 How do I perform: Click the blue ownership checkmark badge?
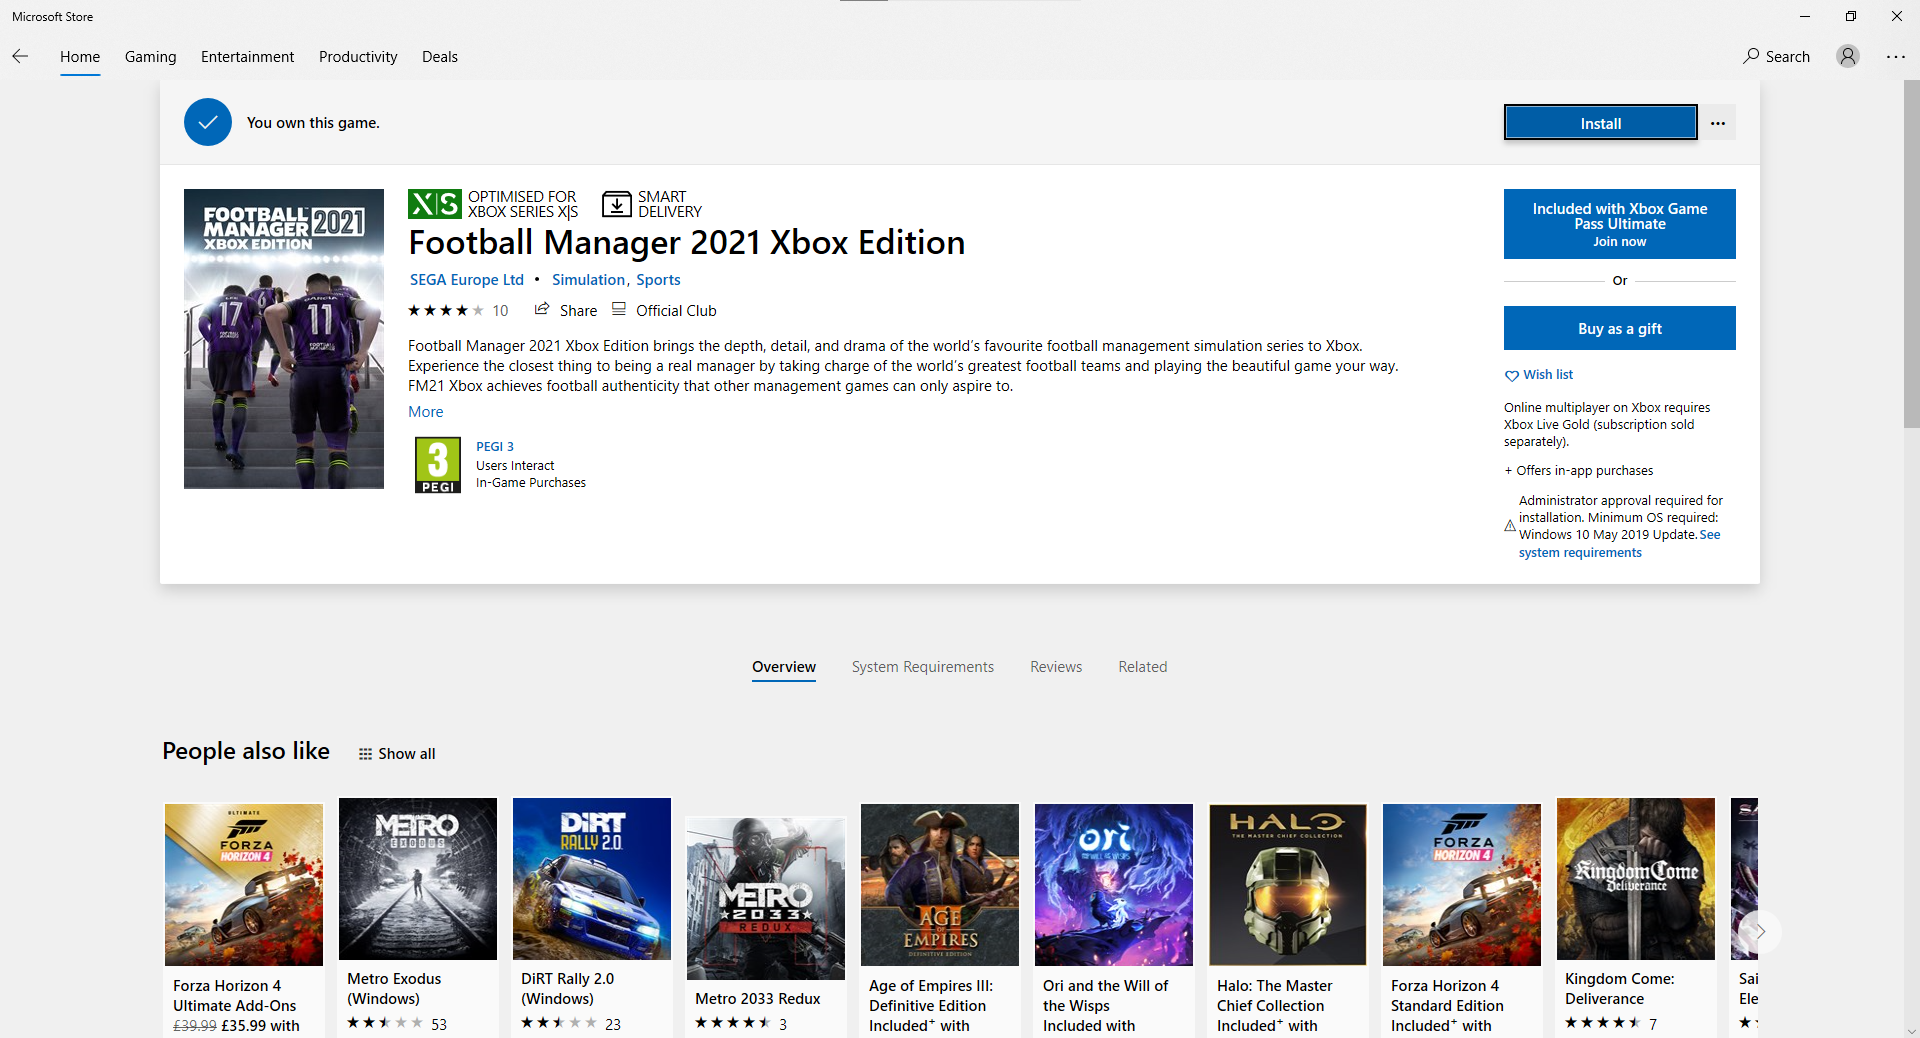point(208,123)
